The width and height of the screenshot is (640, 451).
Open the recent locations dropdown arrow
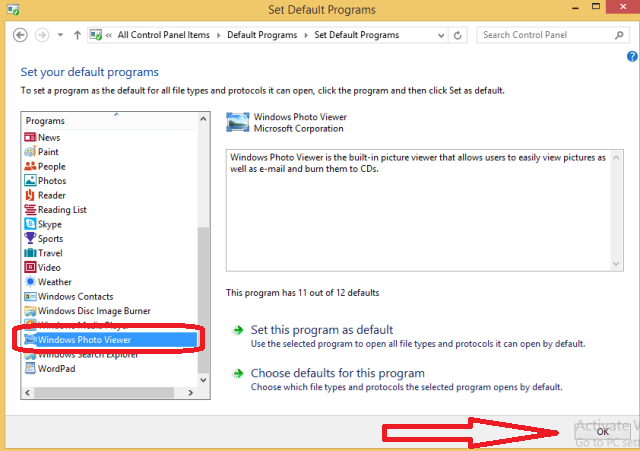pyautogui.click(x=60, y=35)
